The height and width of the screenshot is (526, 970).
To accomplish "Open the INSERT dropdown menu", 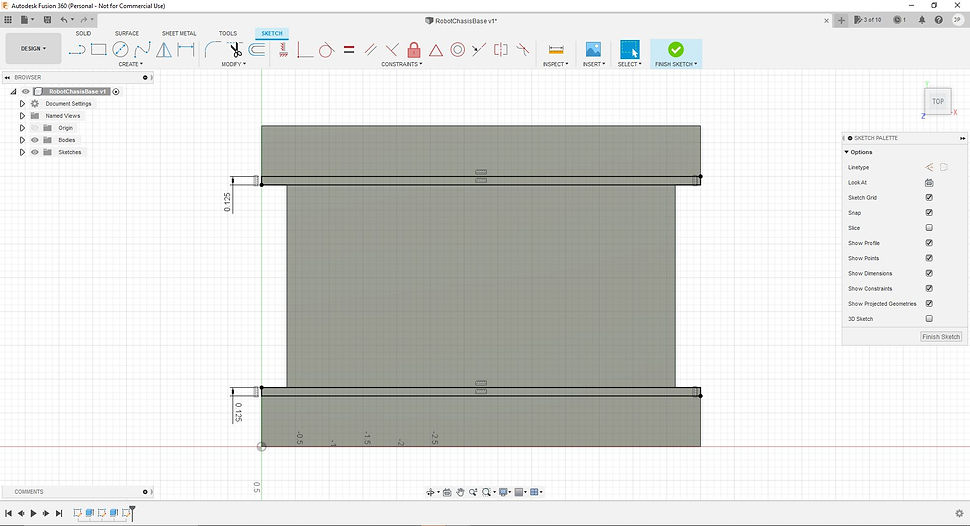I will point(594,64).
